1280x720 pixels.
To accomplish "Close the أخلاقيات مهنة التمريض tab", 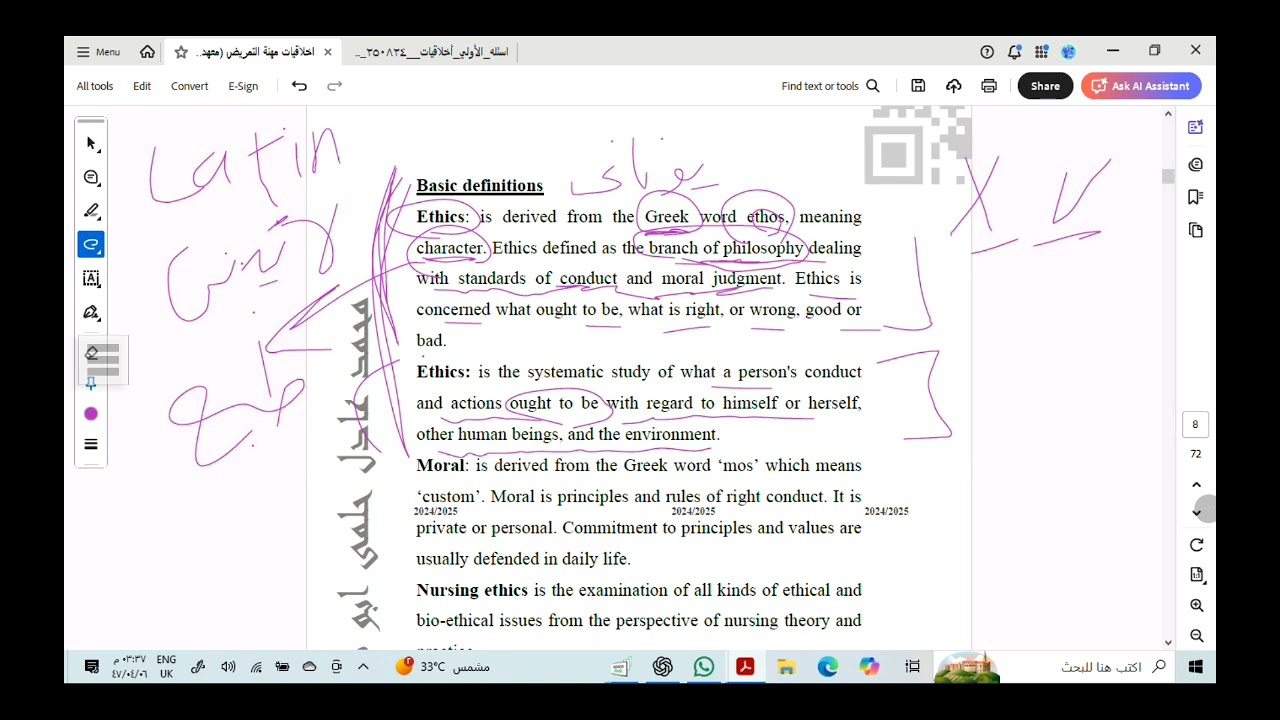I will [x=327, y=52].
